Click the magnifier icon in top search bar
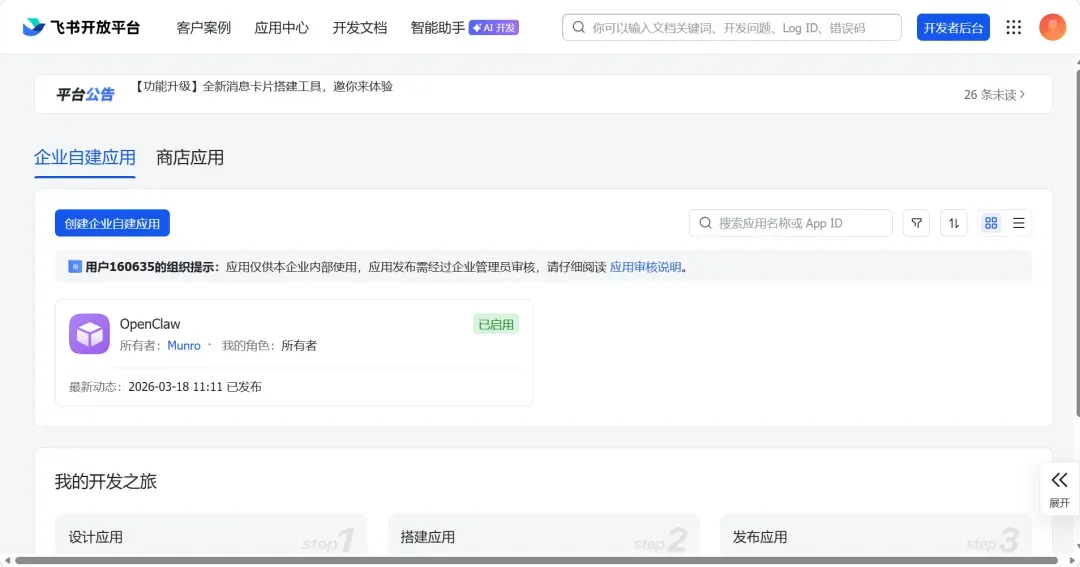The image size is (1080, 567). [578, 28]
